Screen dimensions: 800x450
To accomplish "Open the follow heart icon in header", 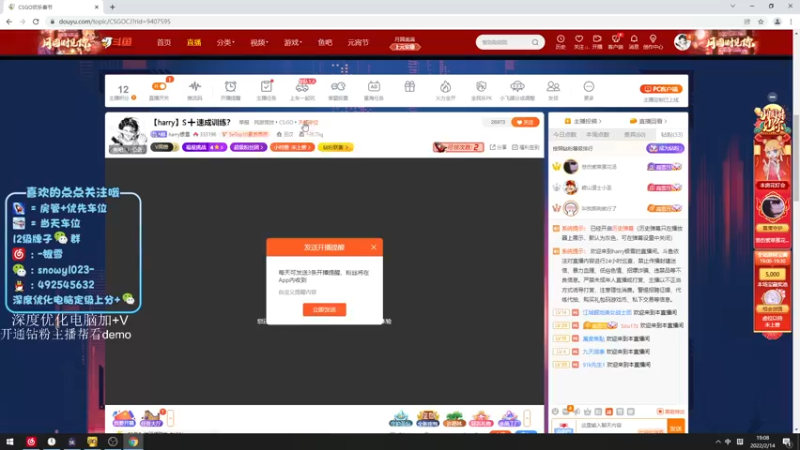I will pyautogui.click(x=579, y=42).
